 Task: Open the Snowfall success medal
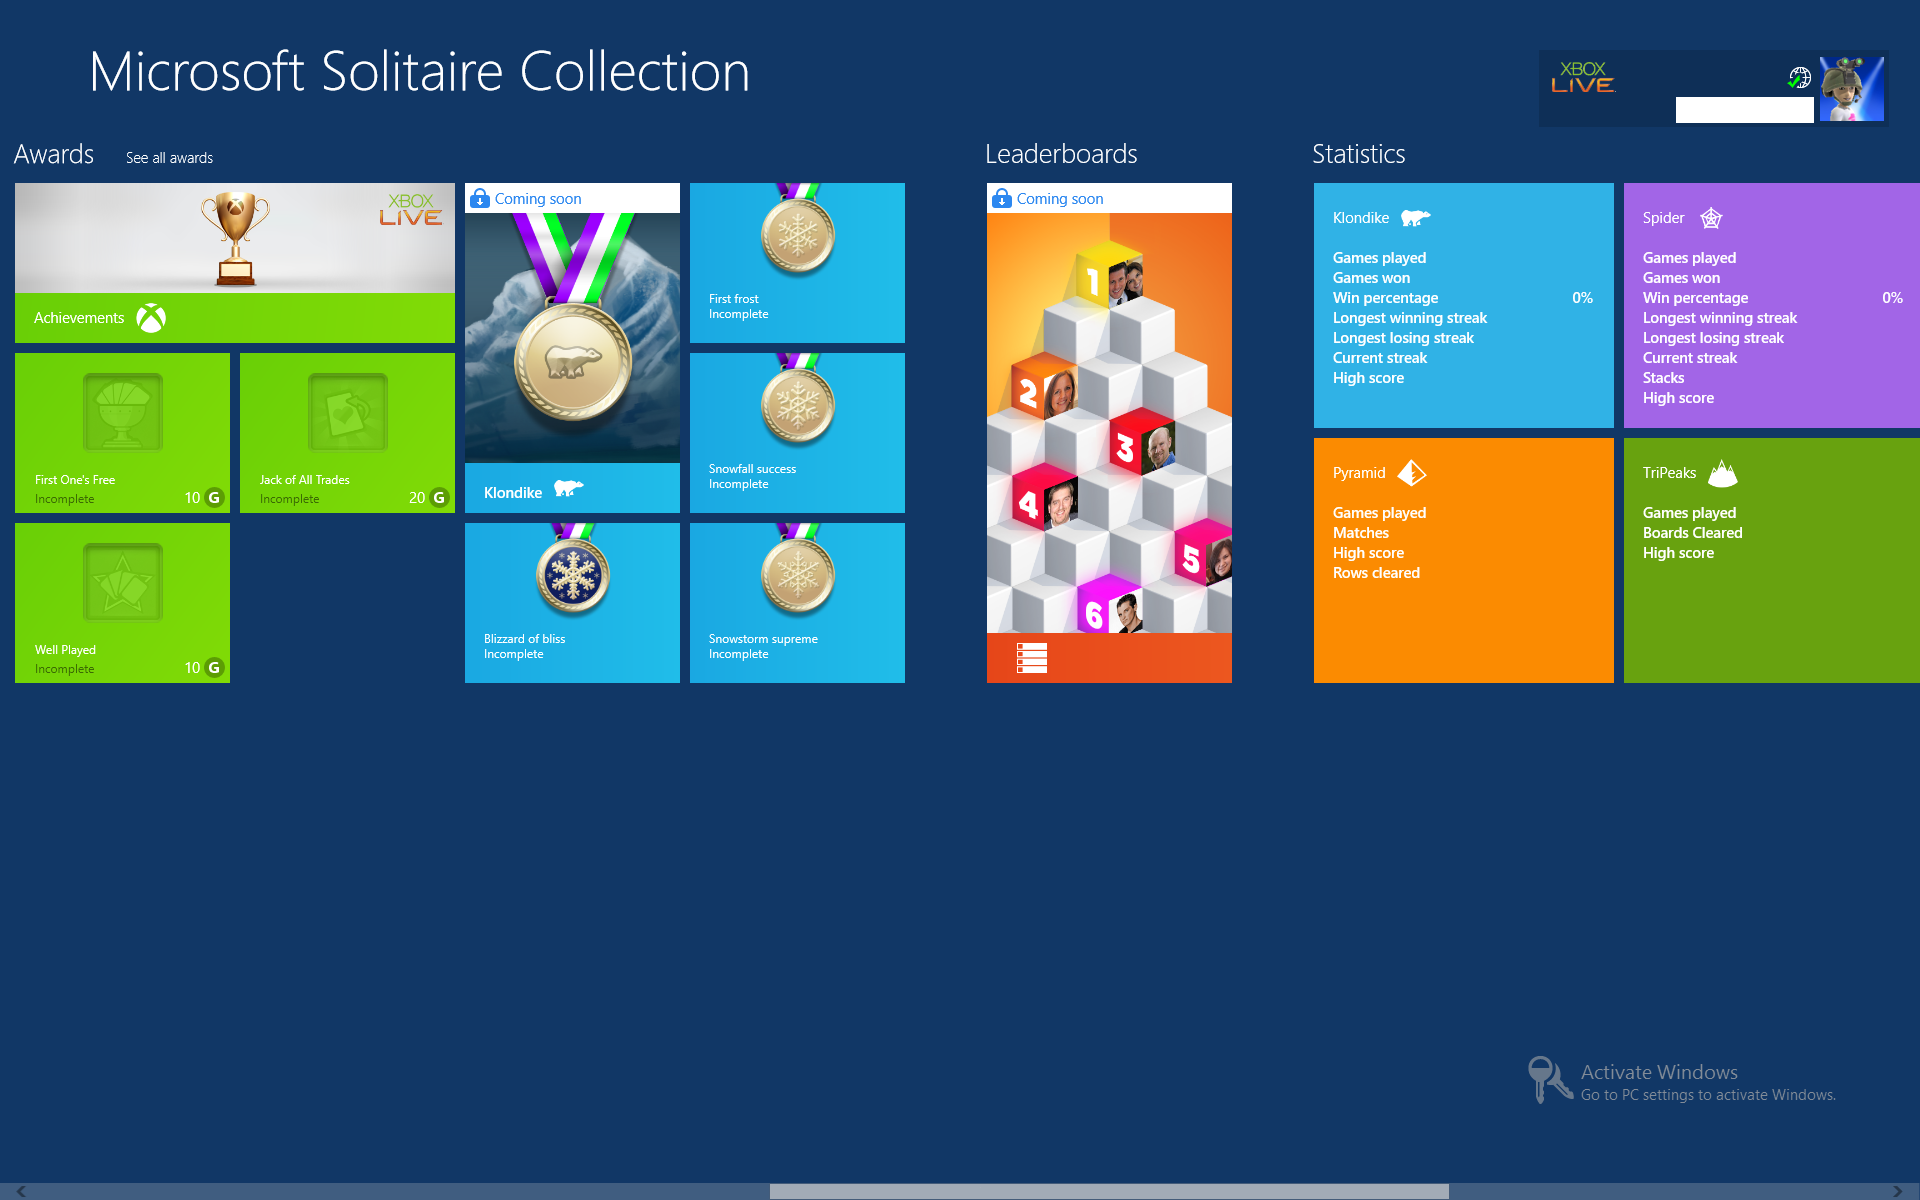[x=797, y=433]
